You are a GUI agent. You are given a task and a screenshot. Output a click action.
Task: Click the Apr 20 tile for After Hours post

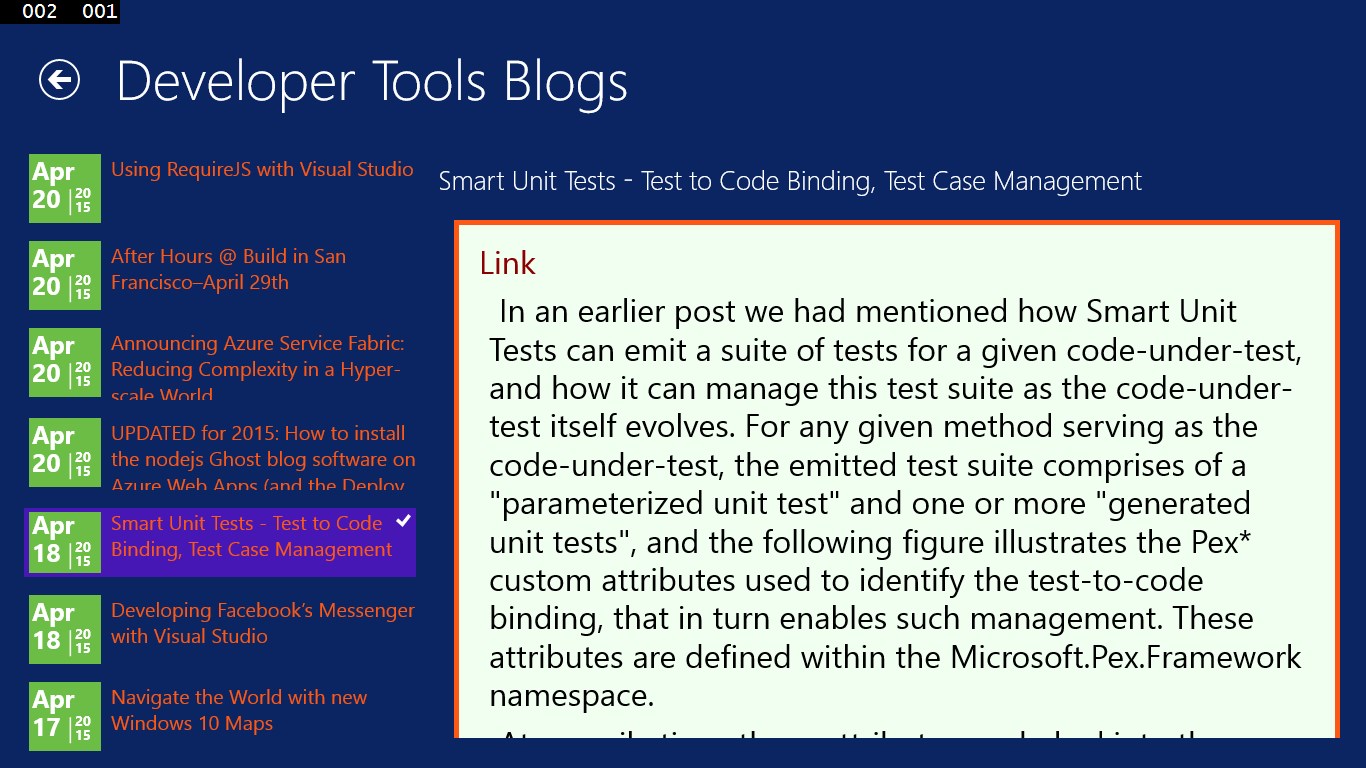[x=64, y=275]
